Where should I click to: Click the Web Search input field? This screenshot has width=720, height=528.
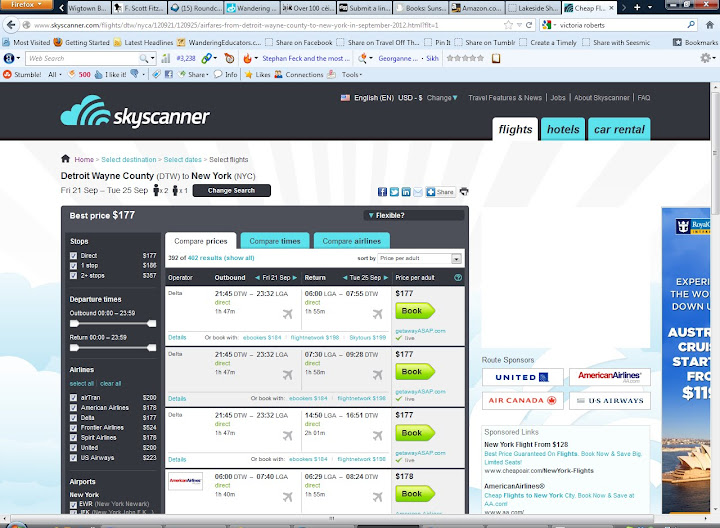(x=83, y=58)
